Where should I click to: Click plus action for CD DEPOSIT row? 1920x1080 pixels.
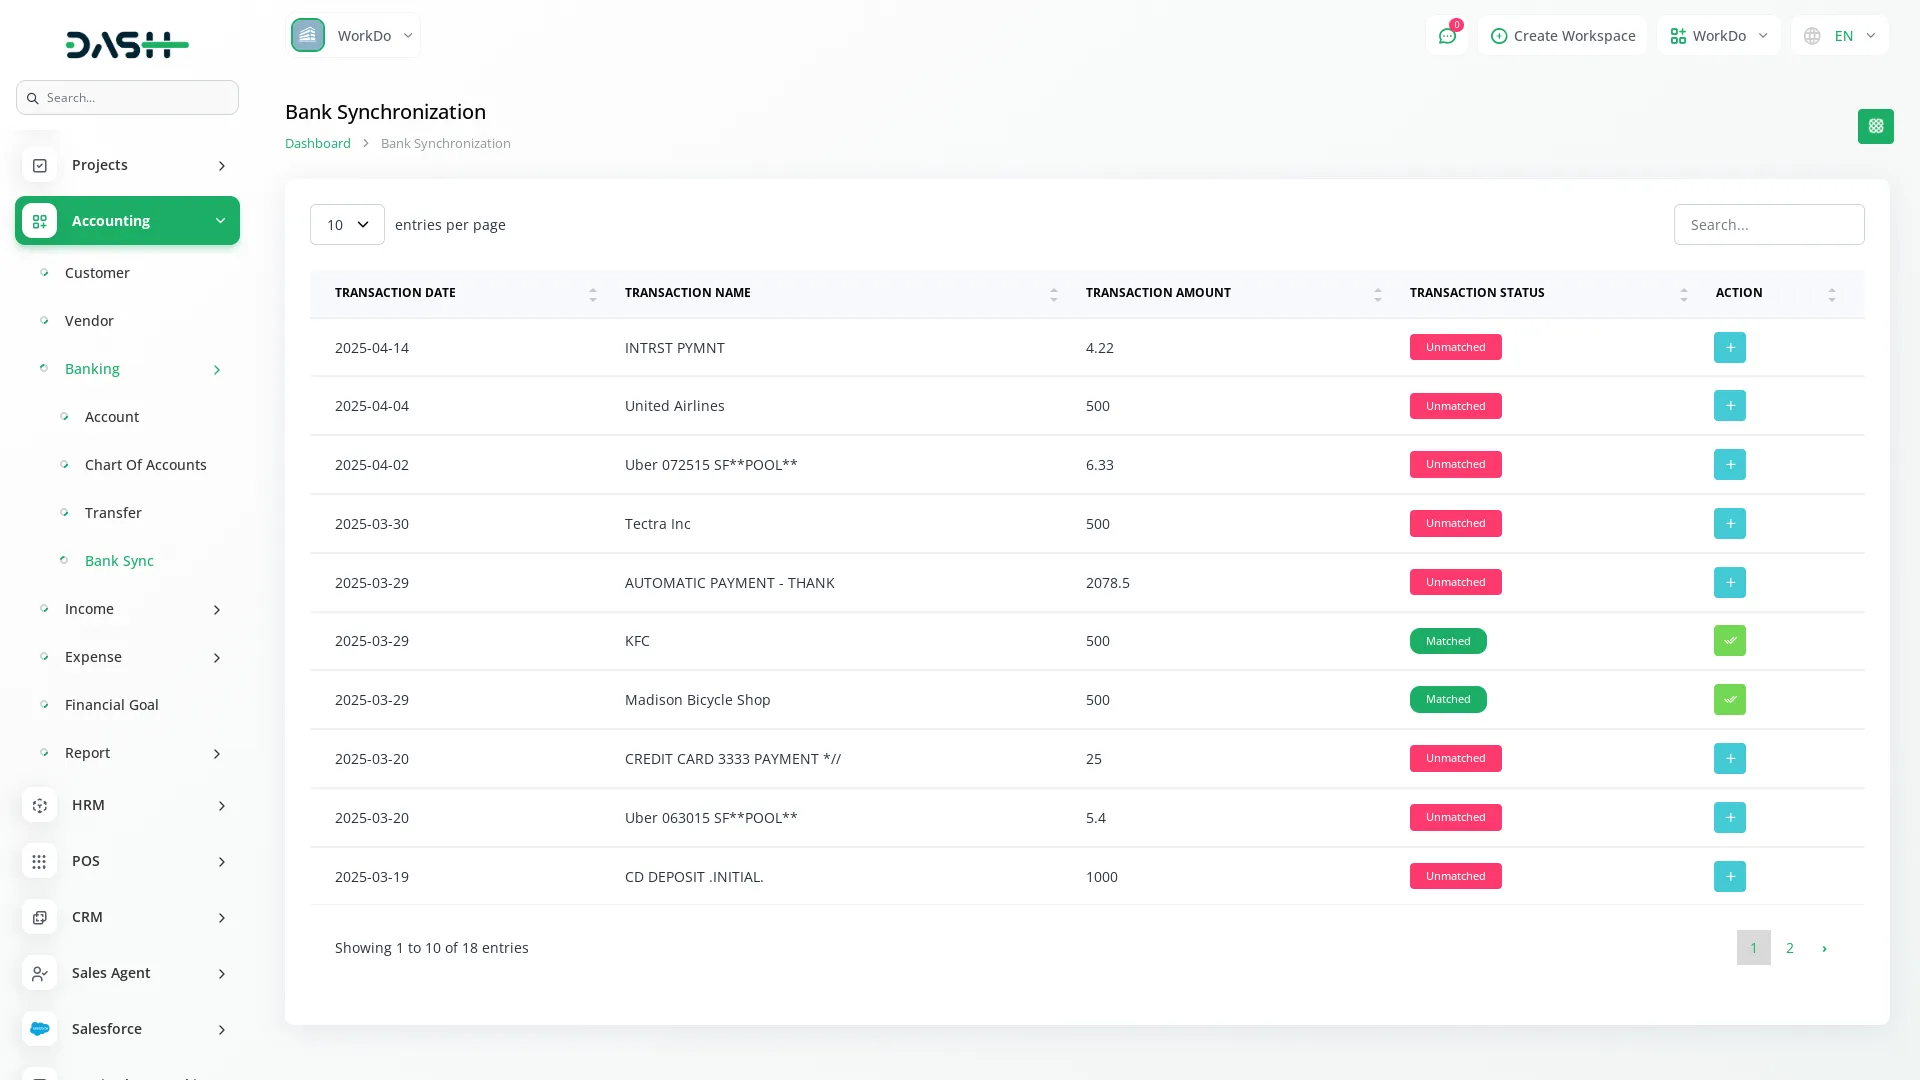click(1729, 877)
